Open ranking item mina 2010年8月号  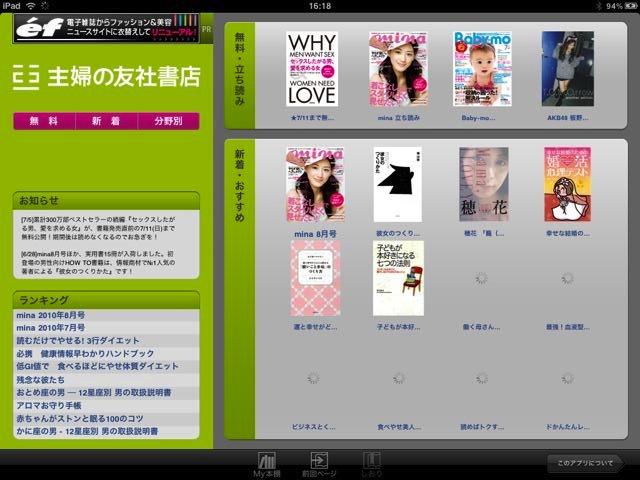click(x=106, y=315)
